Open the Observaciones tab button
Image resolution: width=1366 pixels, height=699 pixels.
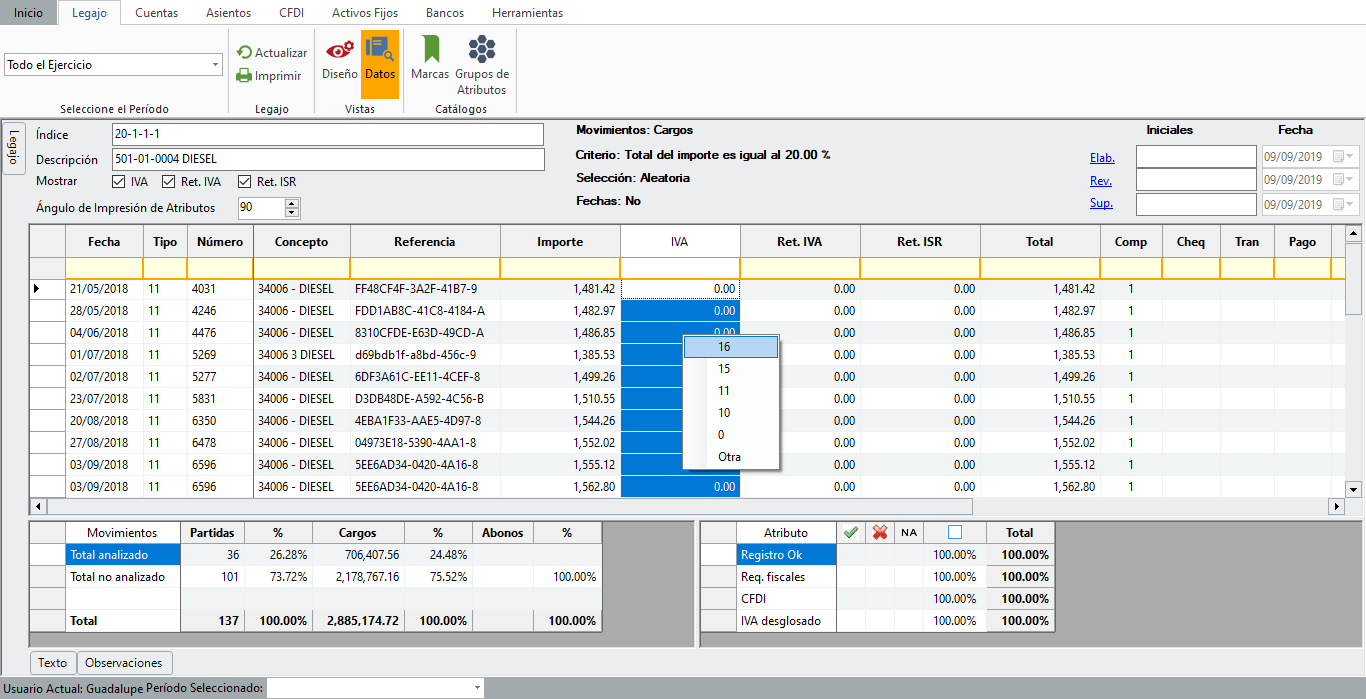click(x=124, y=663)
